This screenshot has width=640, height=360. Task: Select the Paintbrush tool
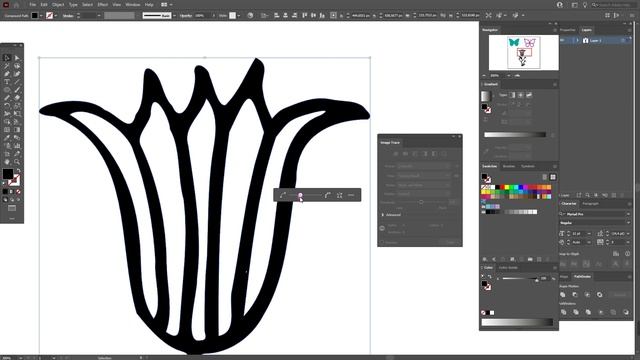[x=17, y=89]
